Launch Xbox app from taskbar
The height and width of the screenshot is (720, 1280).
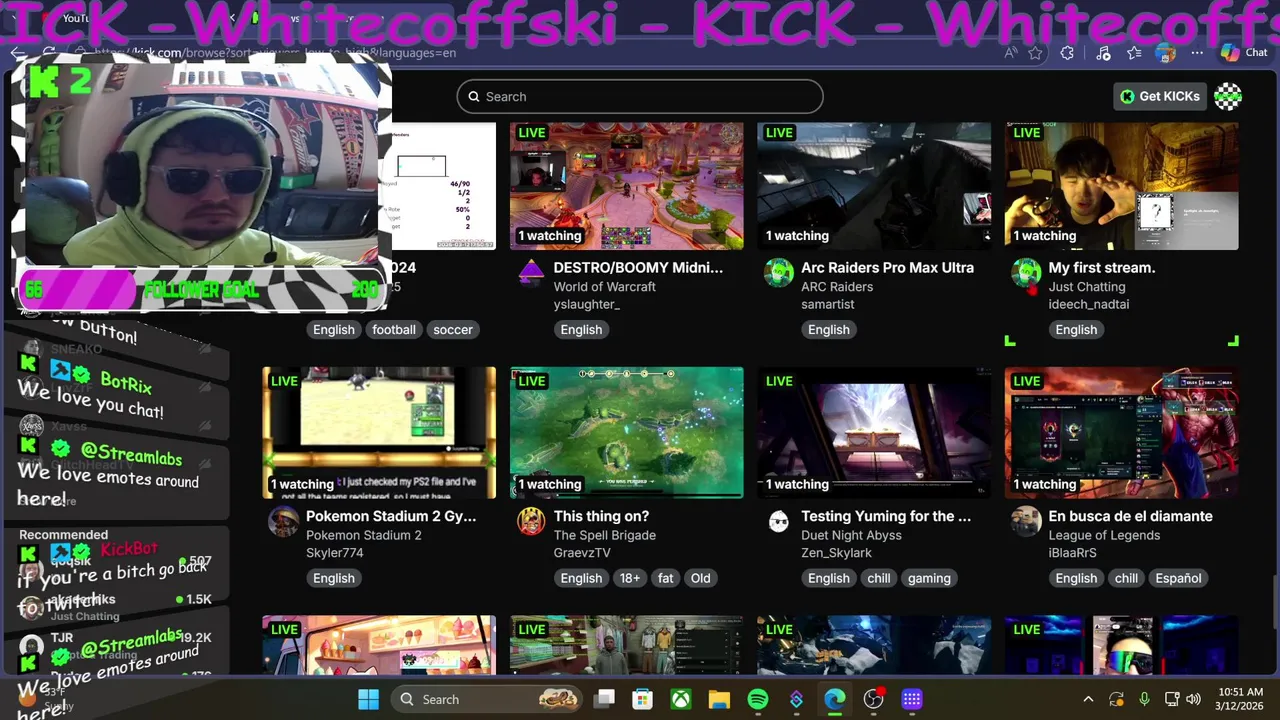pos(681,699)
